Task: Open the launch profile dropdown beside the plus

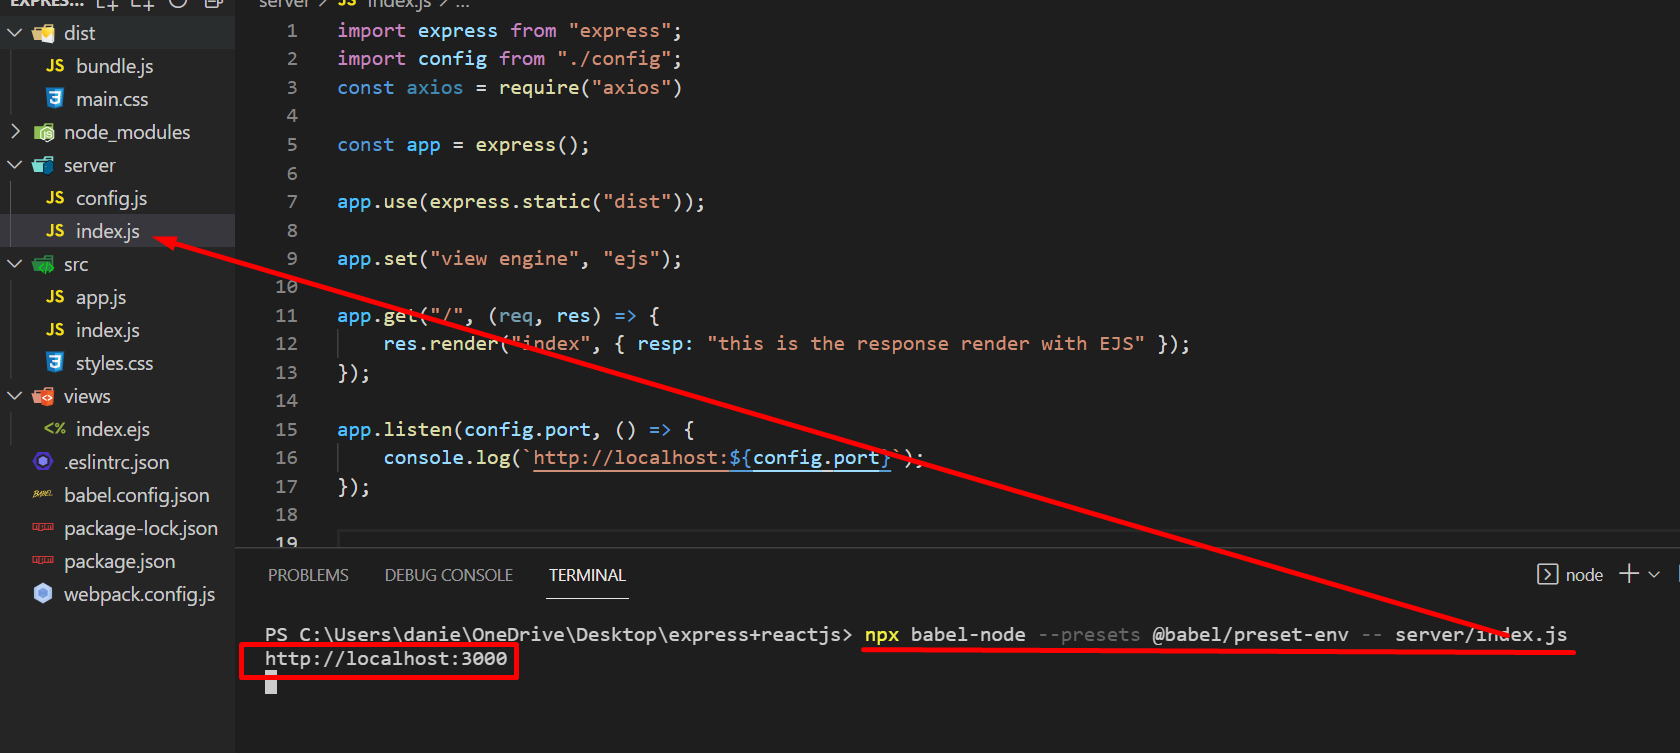Action: point(1654,575)
